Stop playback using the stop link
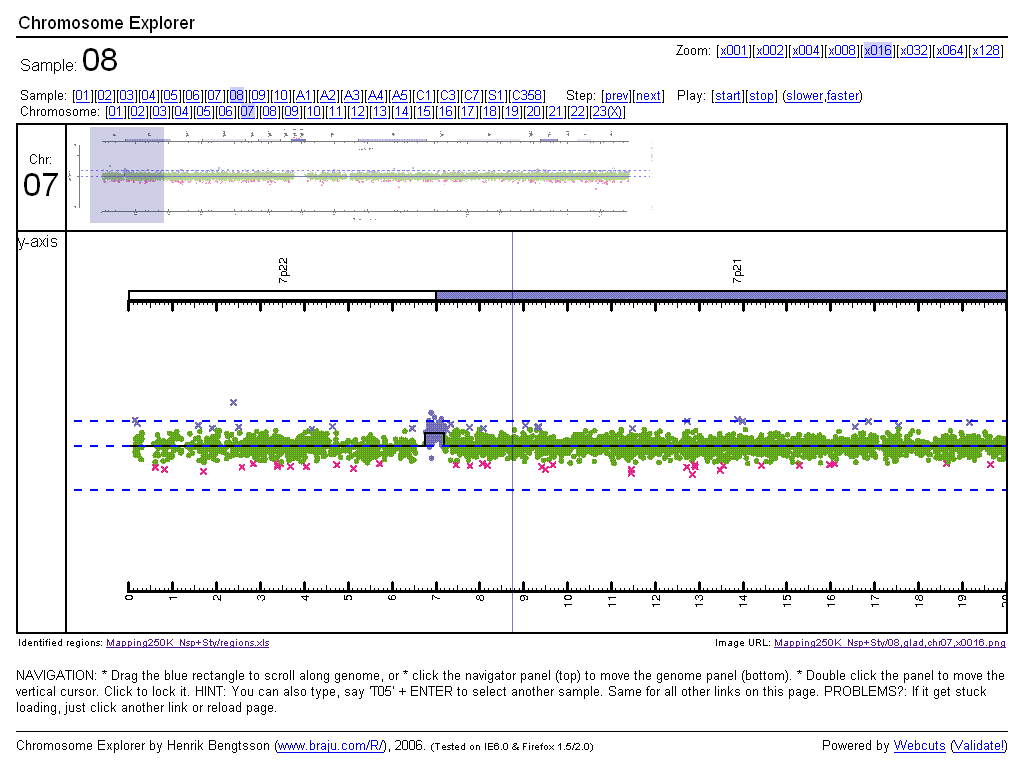Image resolution: width=1024 pixels, height=768 pixels. pyautogui.click(x=761, y=96)
